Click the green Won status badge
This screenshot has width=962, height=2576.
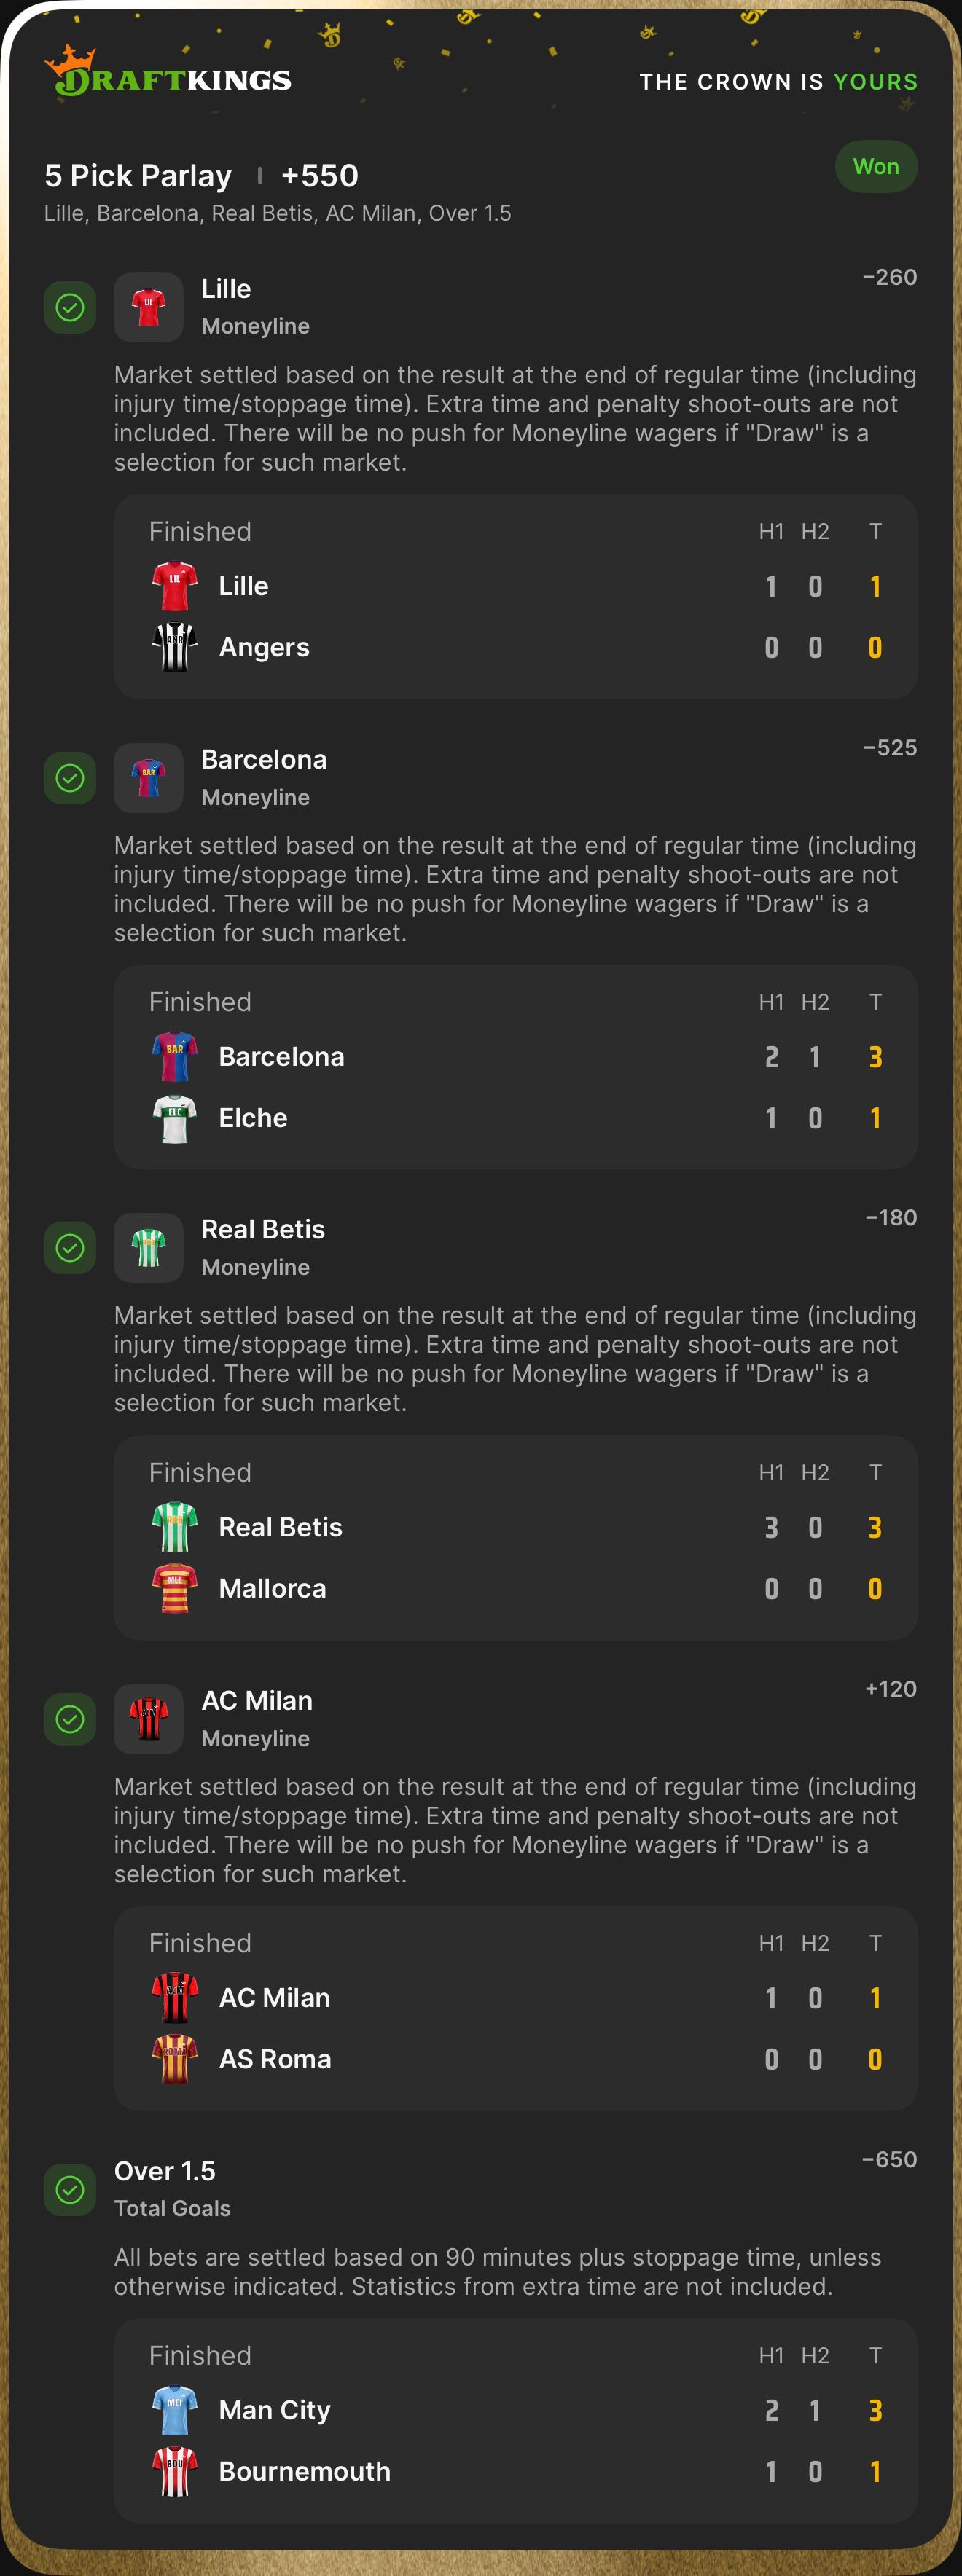coord(876,167)
